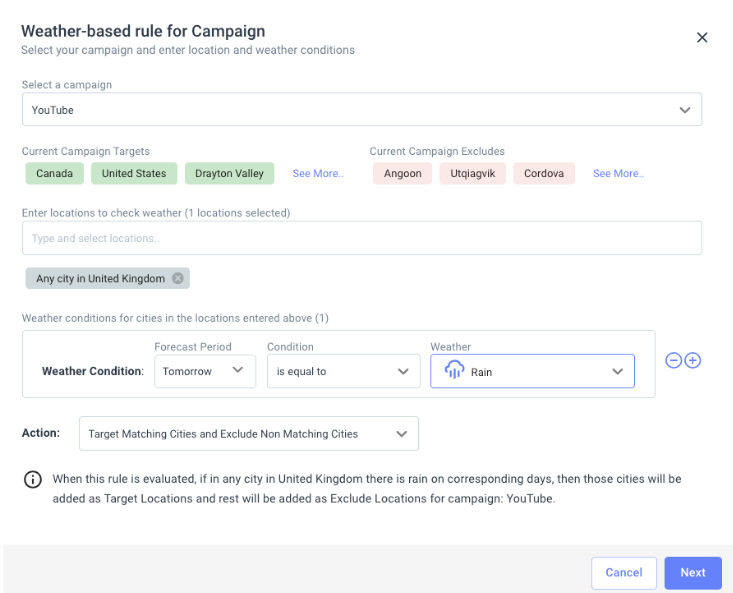Image resolution: width=733 pixels, height=593 pixels.
Task: Click See More for campaign excludes
Action: 618,173
